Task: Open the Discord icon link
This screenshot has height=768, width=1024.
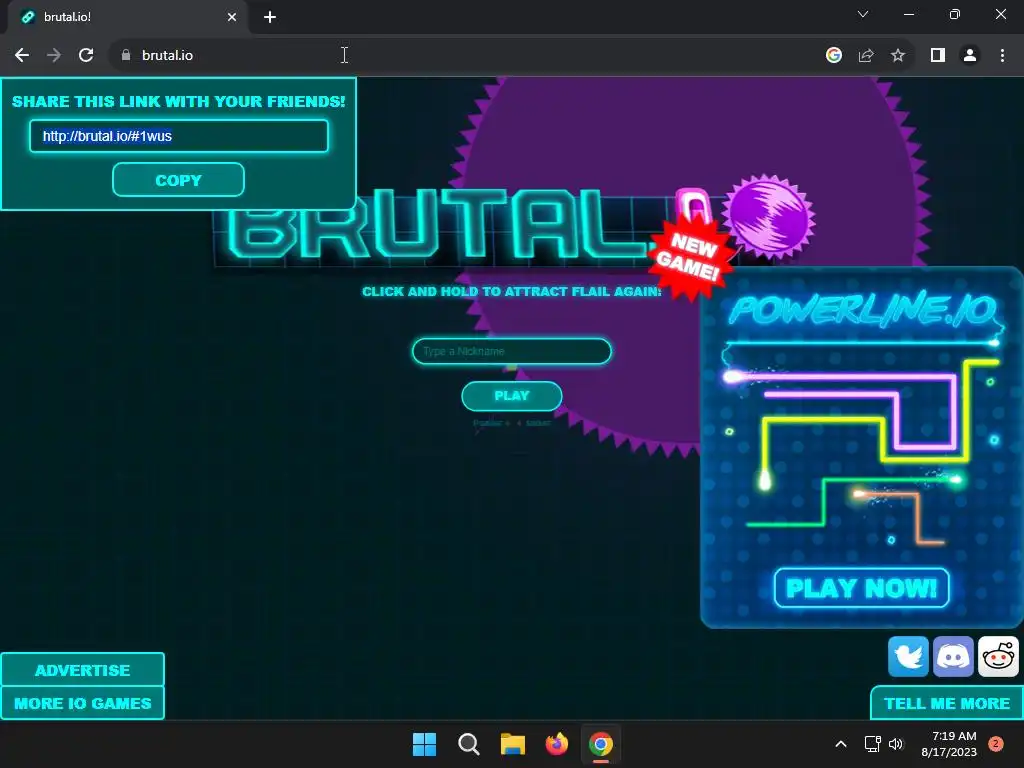Action: [x=953, y=656]
